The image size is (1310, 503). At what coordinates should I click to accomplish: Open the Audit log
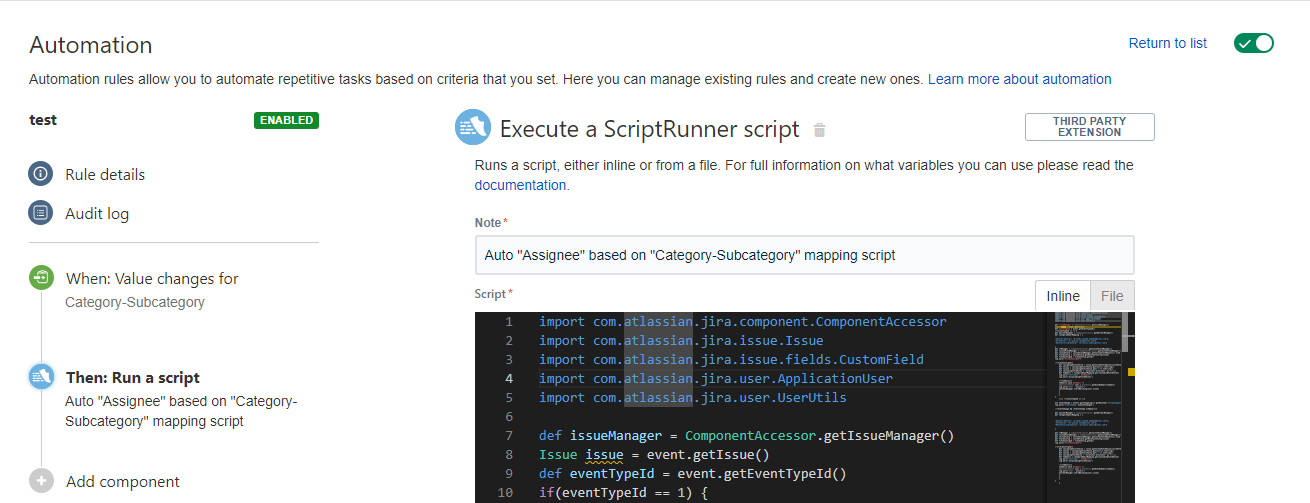[97, 213]
